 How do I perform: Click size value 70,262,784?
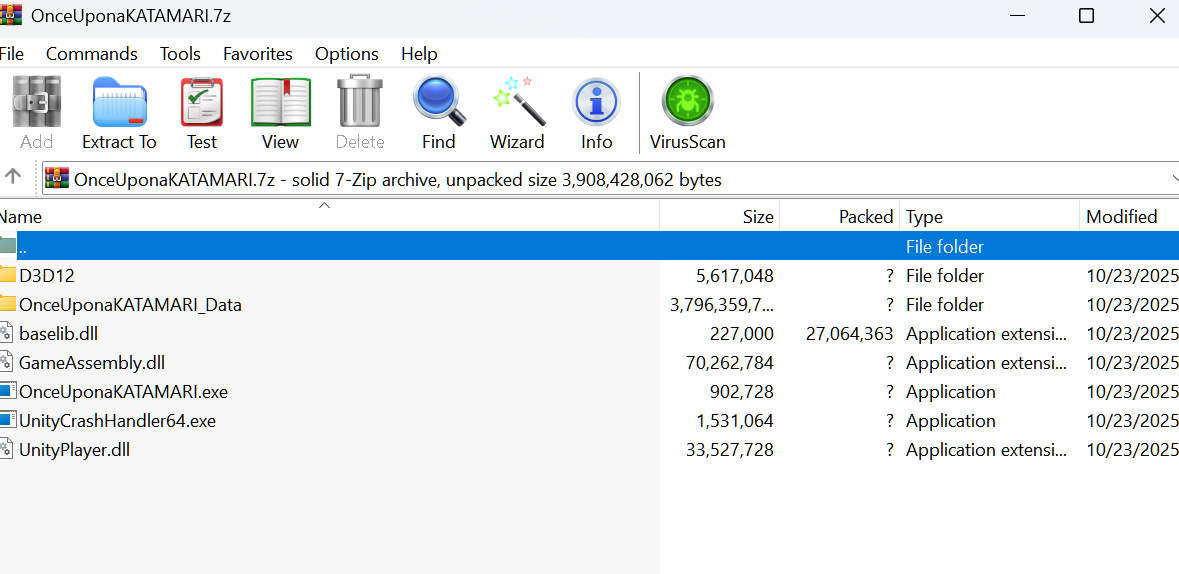point(730,363)
